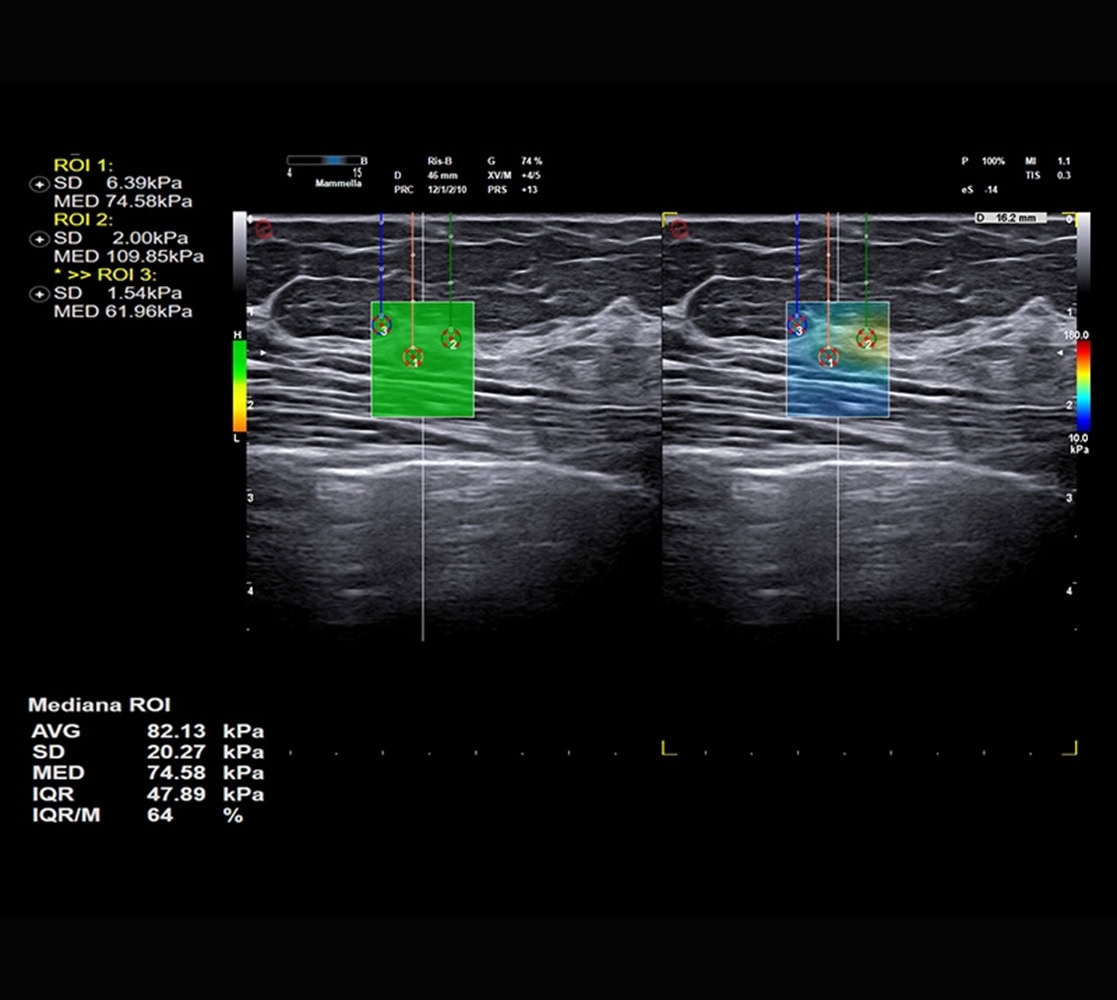
Task: Select ROI marker 1 on the stiffness color map
Action: click(x=828, y=356)
